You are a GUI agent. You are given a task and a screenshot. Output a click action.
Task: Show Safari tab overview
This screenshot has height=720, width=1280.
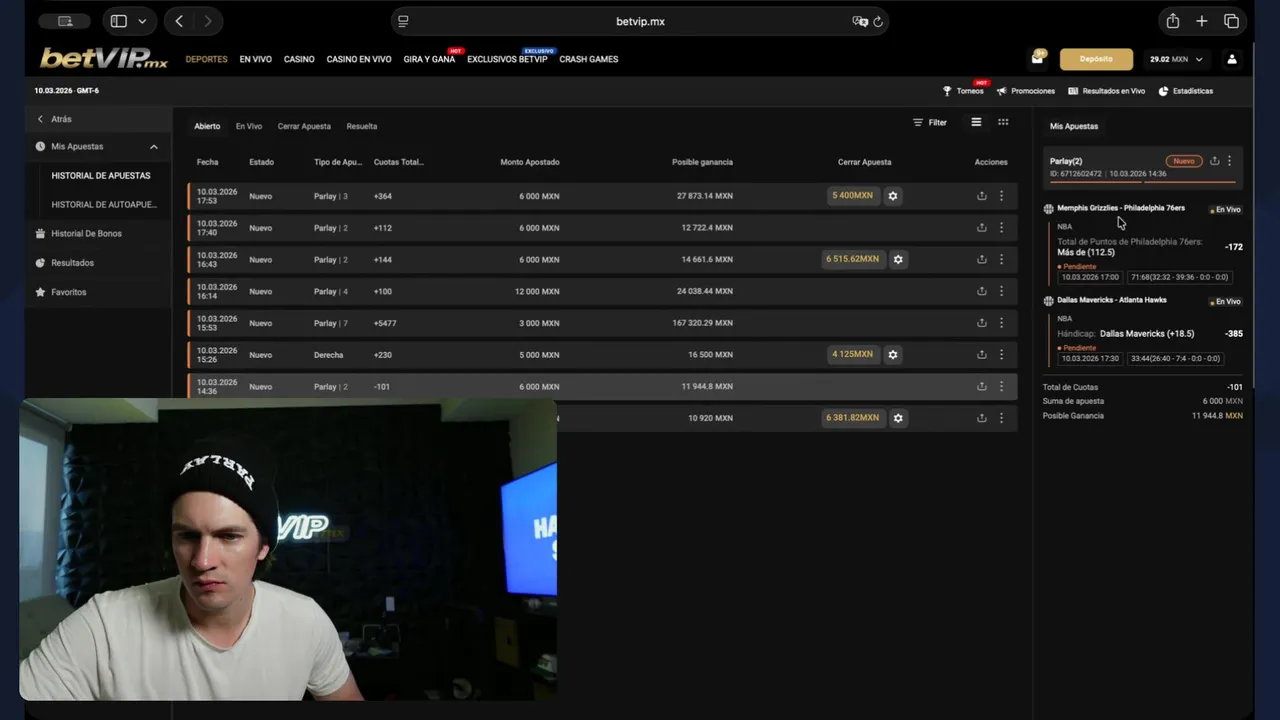pos(1231,21)
